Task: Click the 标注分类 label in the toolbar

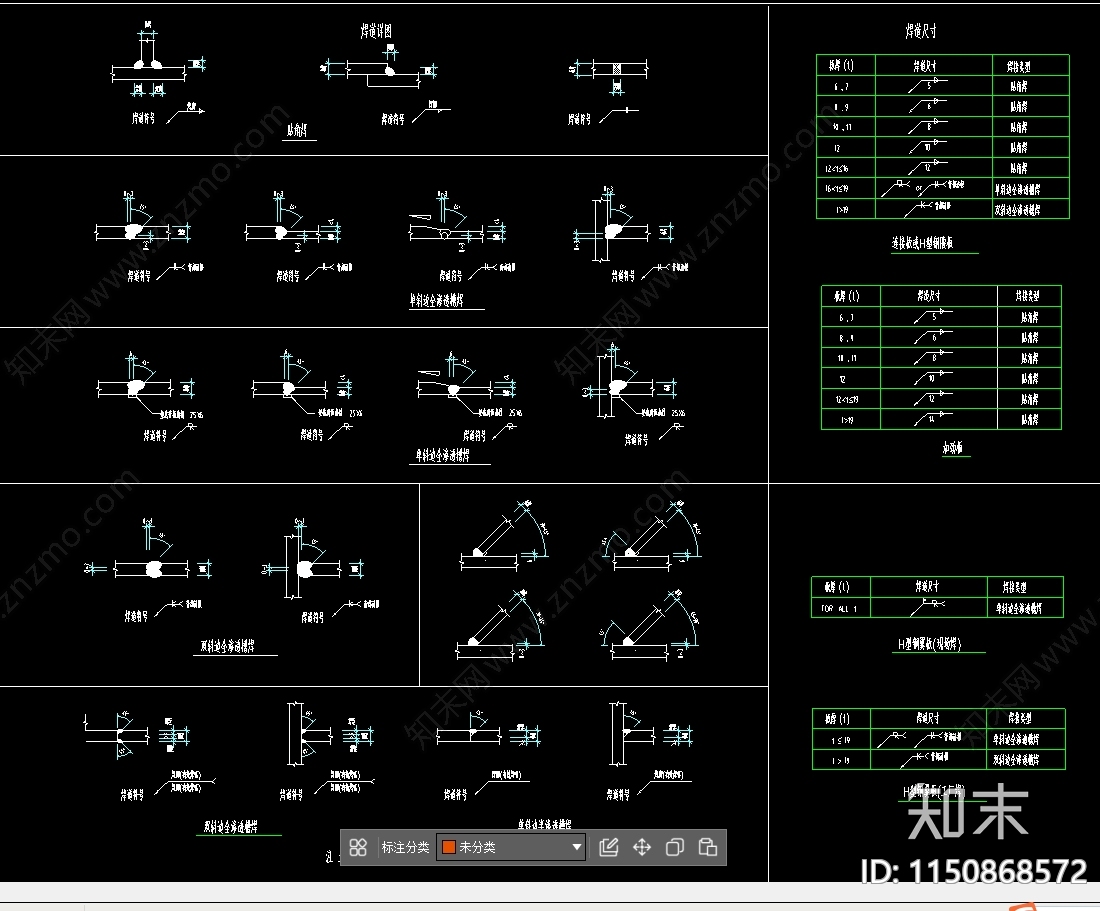Action: tap(405, 848)
